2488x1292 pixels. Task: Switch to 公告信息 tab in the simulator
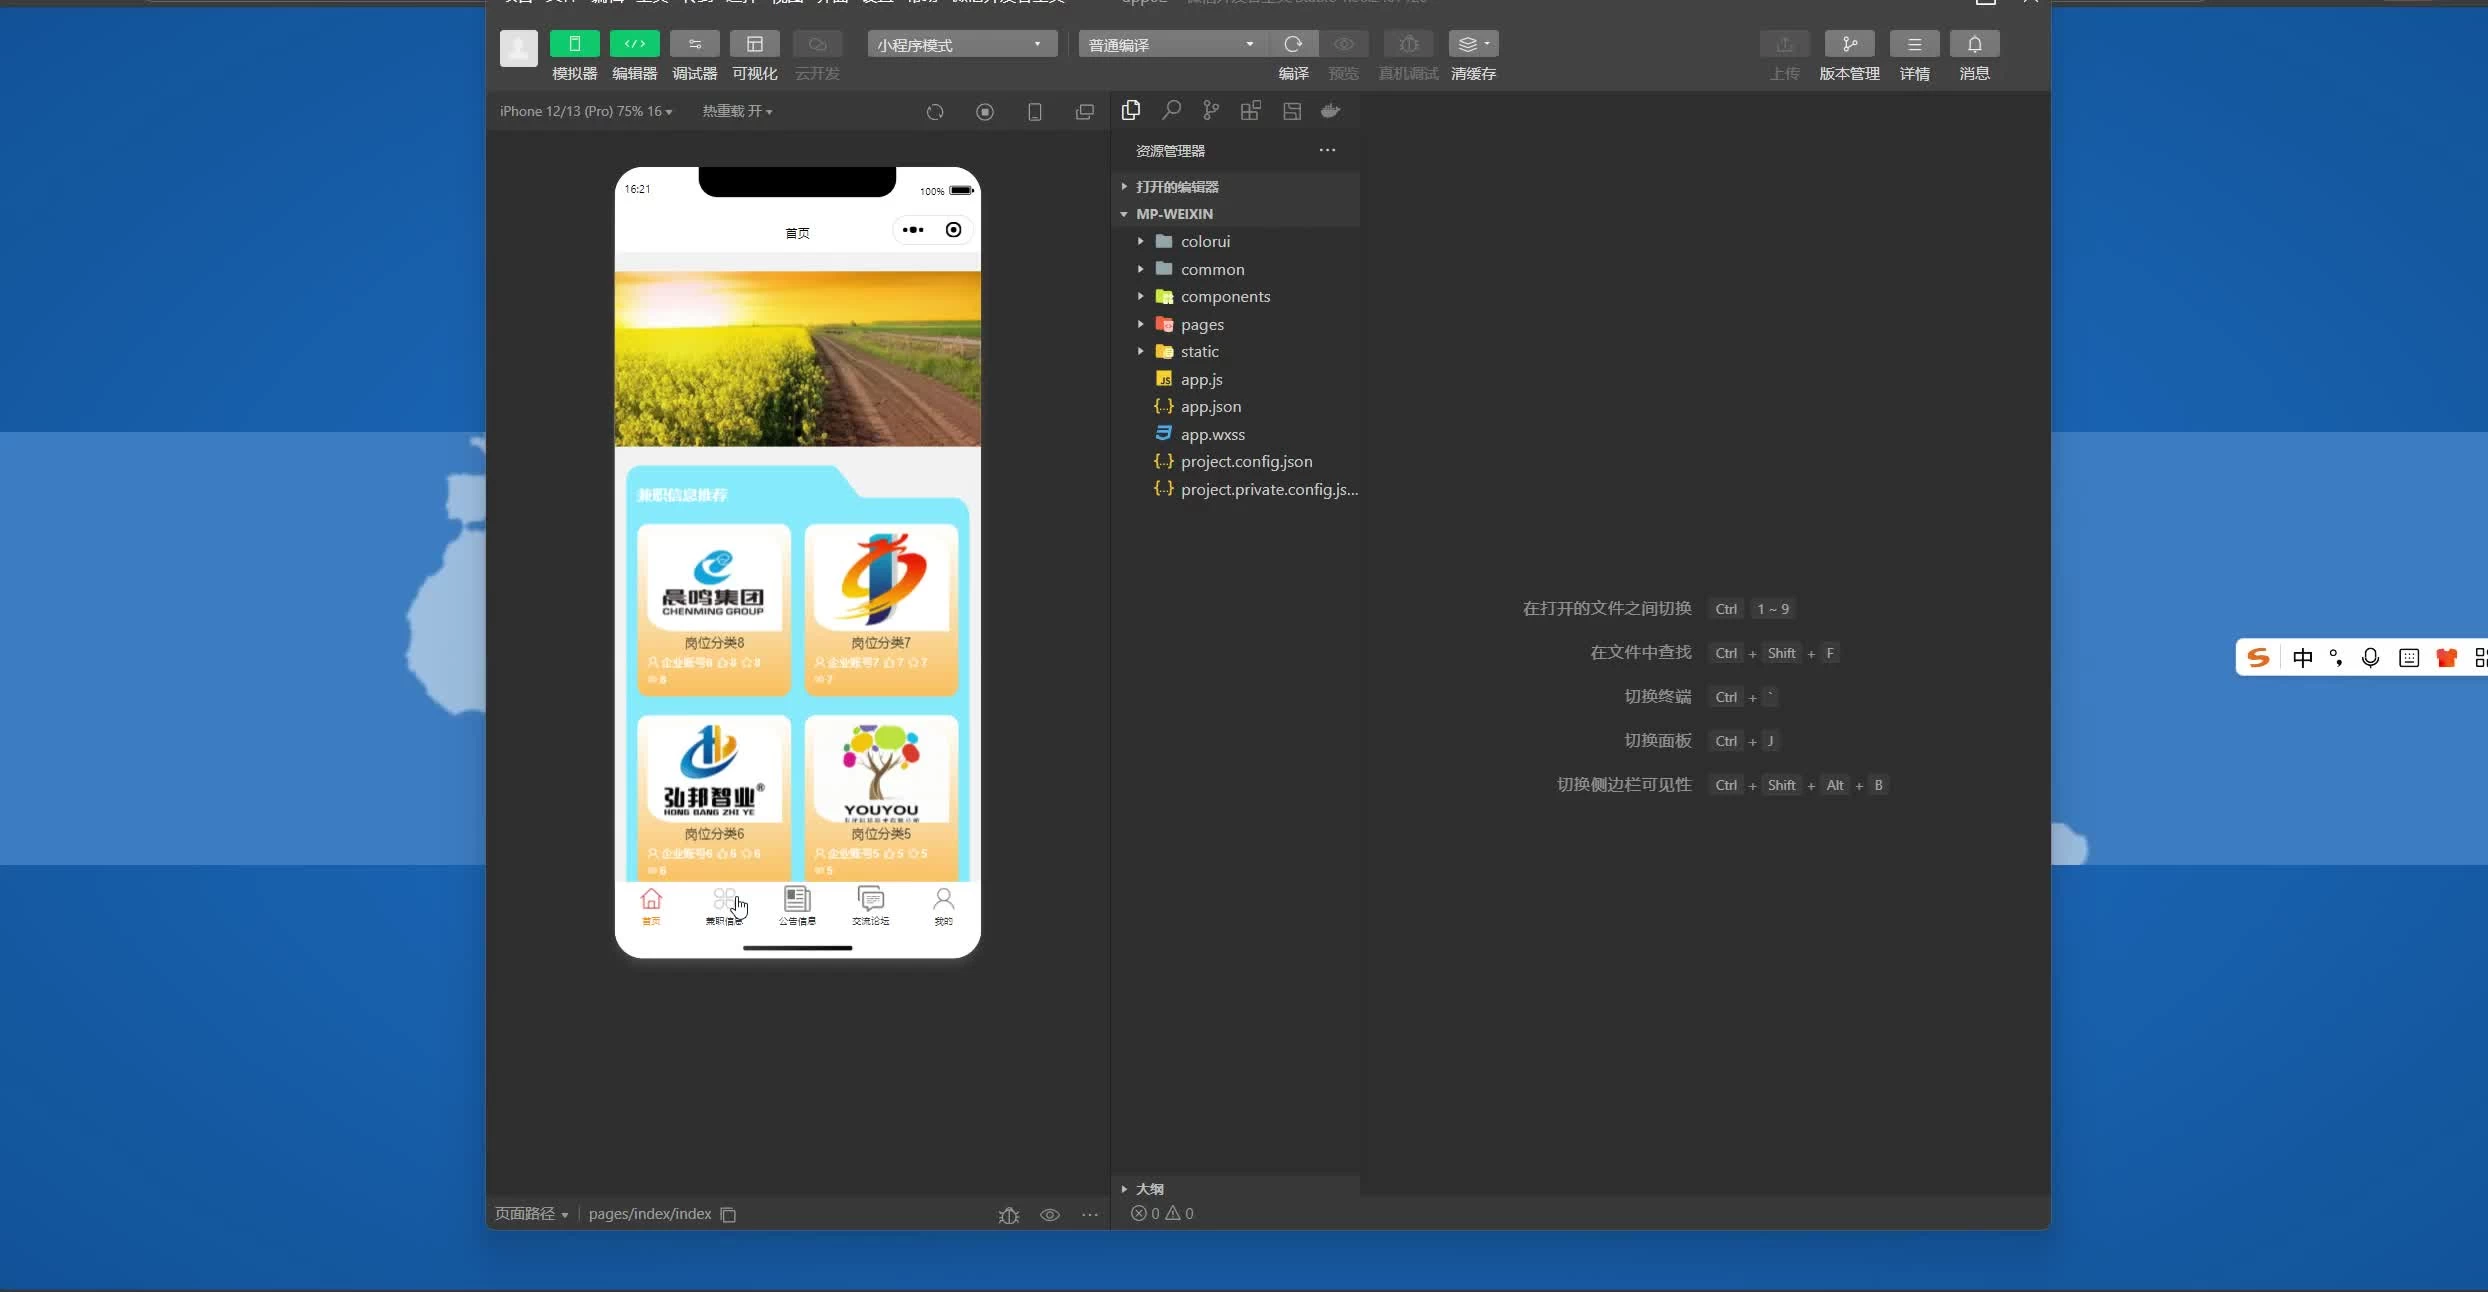click(797, 905)
